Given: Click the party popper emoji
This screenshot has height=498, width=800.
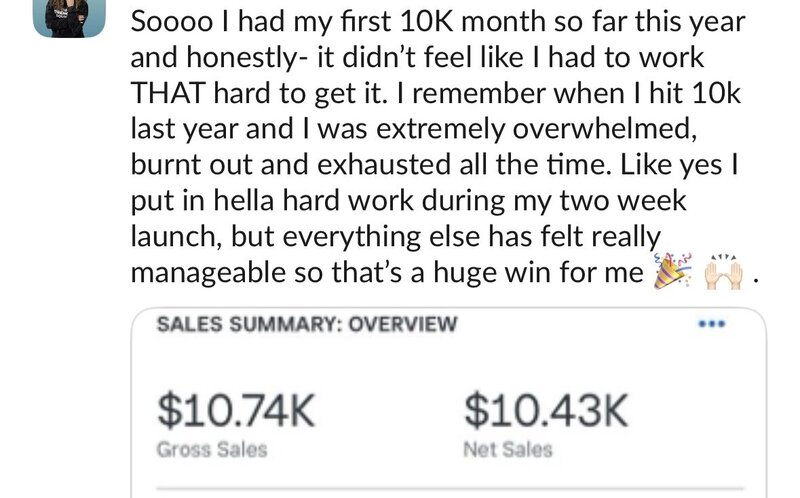Looking at the screenshot, I should coord(672,271).
